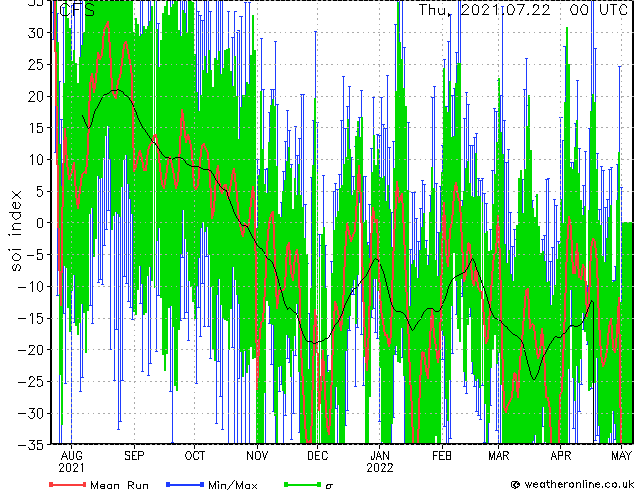Click the 30 y-axis value
Viewport: 634px width, 490px height.
click(x=36, y=33)
